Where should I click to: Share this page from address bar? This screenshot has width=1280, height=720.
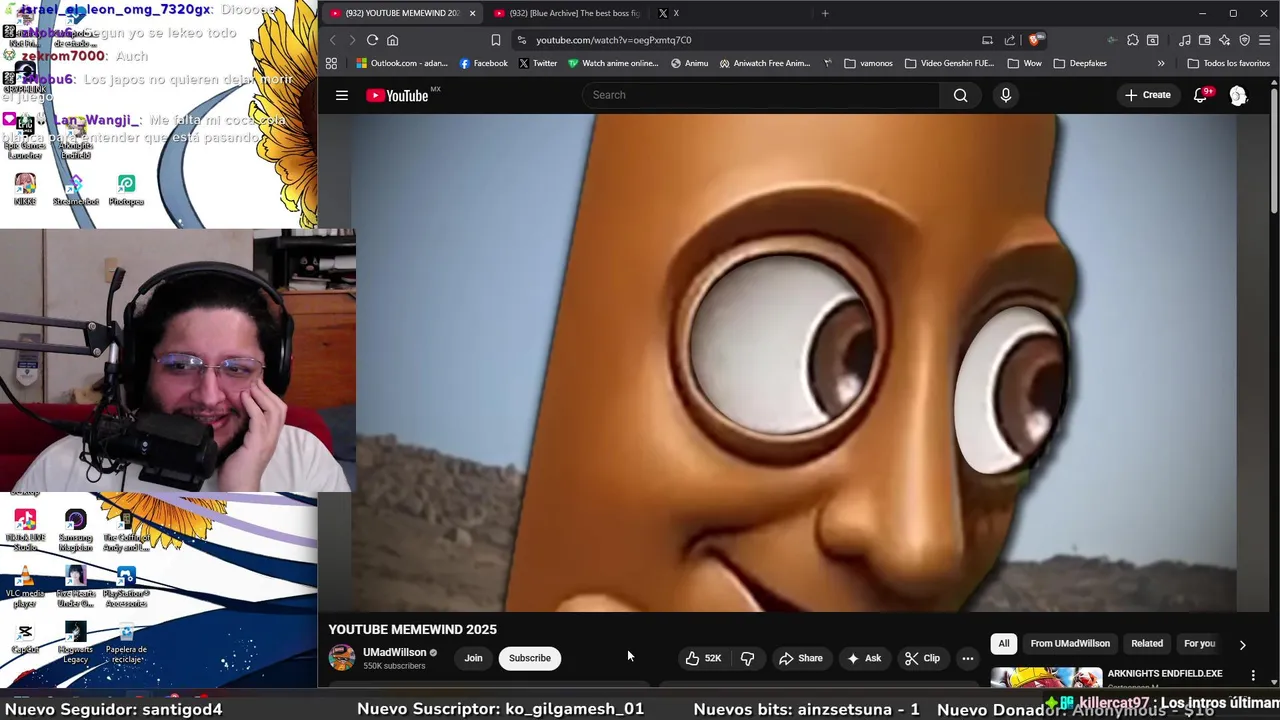[1009, 40]
